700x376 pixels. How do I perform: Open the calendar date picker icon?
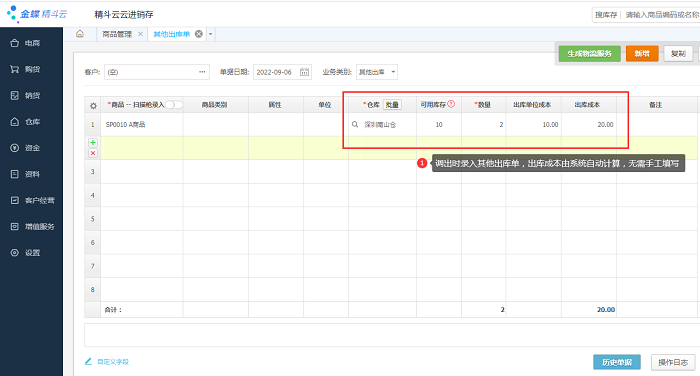[304, 72]
